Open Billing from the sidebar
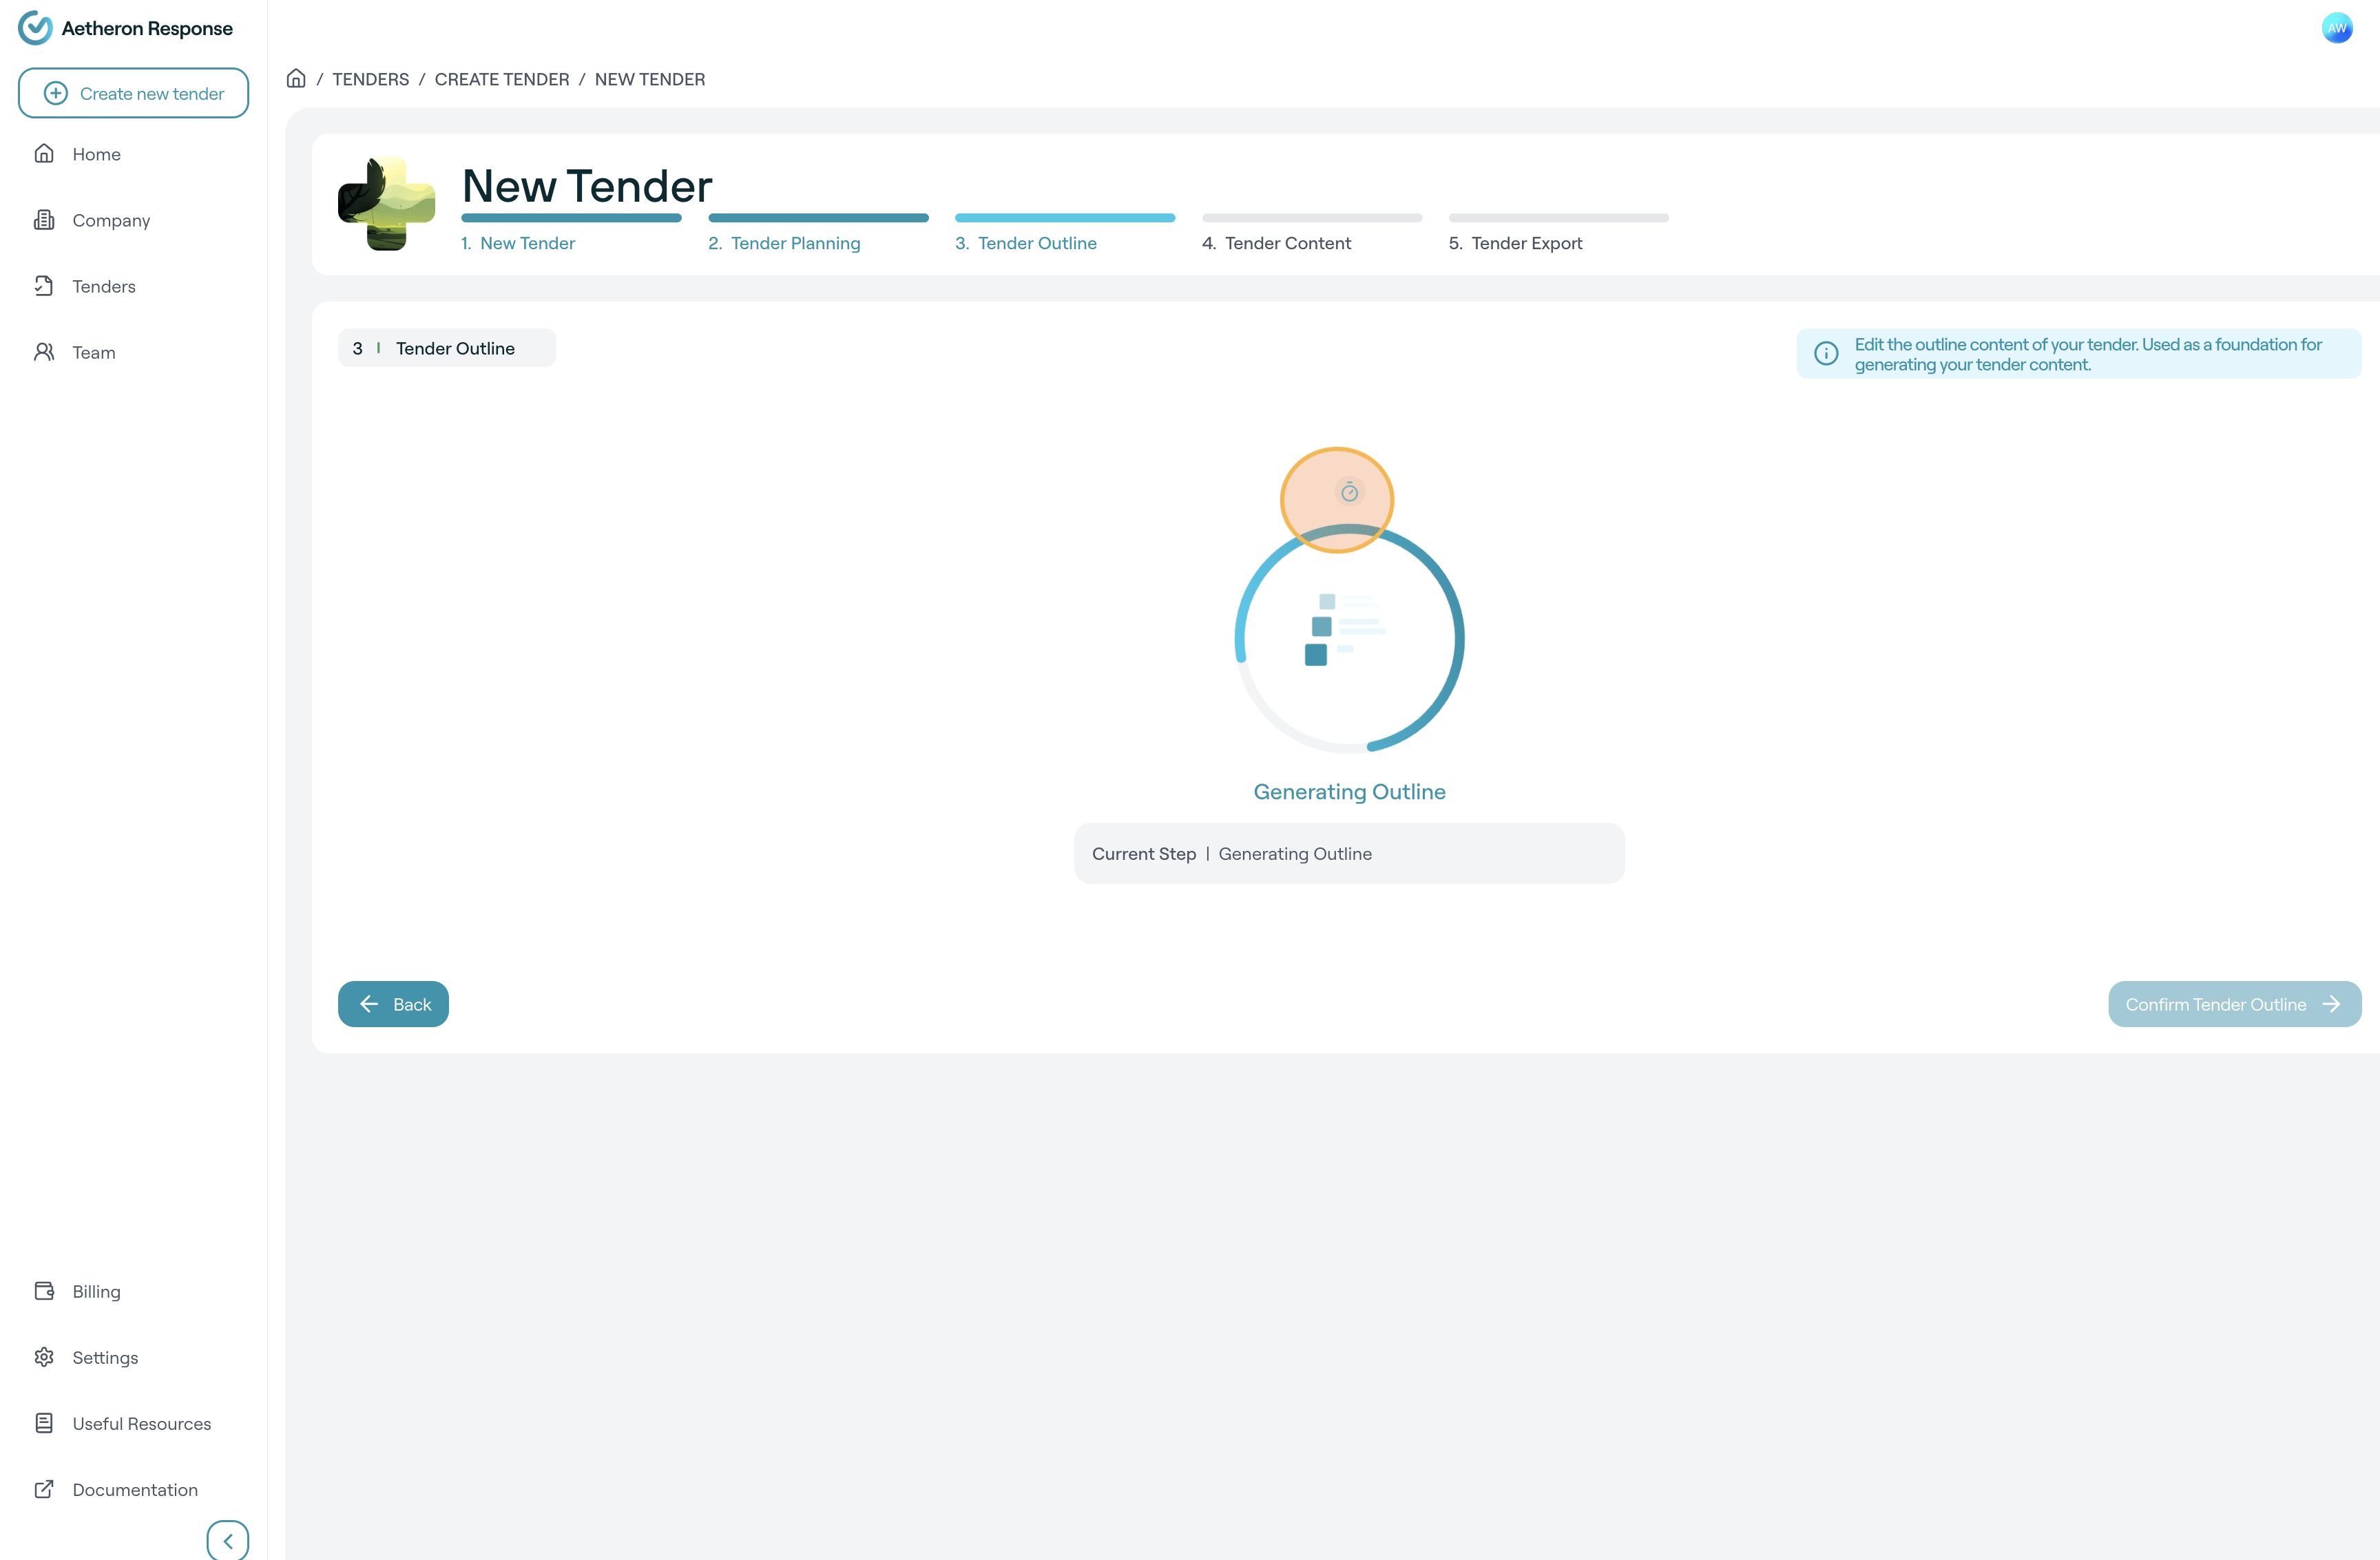2380x1560 pixels. pos(96,1291)
